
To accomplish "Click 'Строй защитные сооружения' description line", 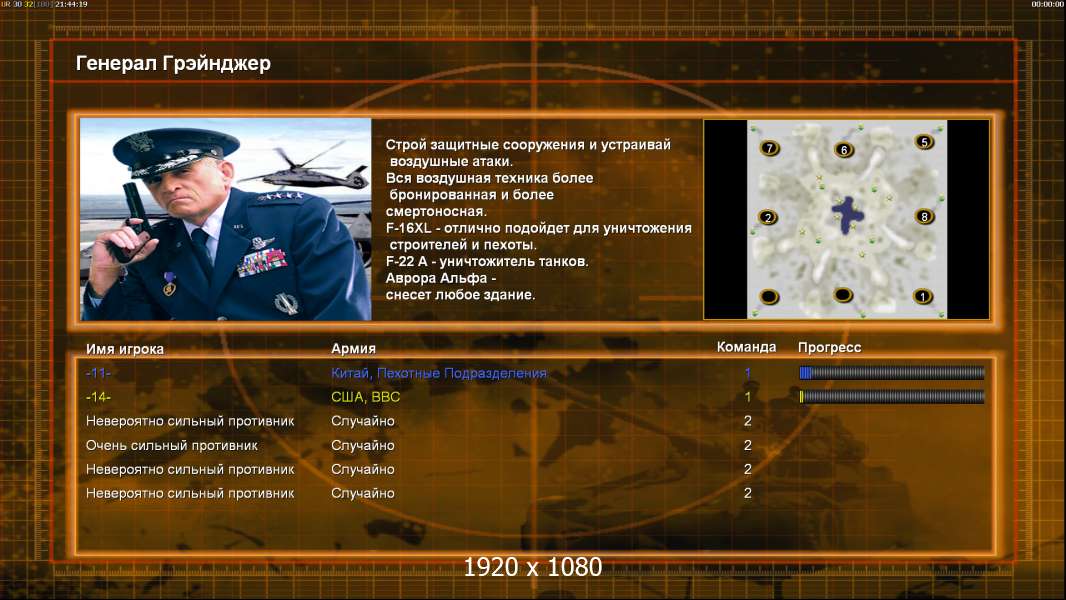I will (x=528, y=145).
